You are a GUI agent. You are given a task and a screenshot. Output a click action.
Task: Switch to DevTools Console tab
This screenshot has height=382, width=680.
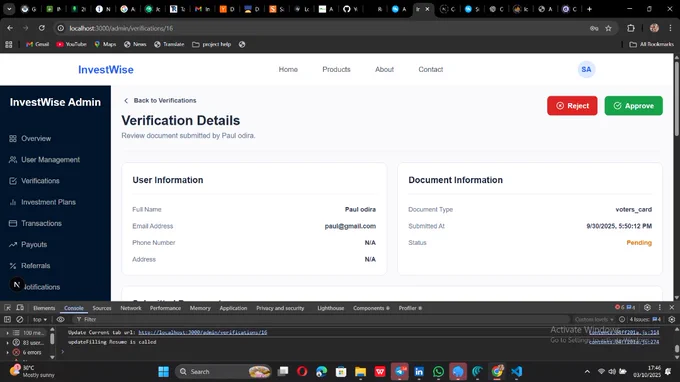[x=74, y=308]
